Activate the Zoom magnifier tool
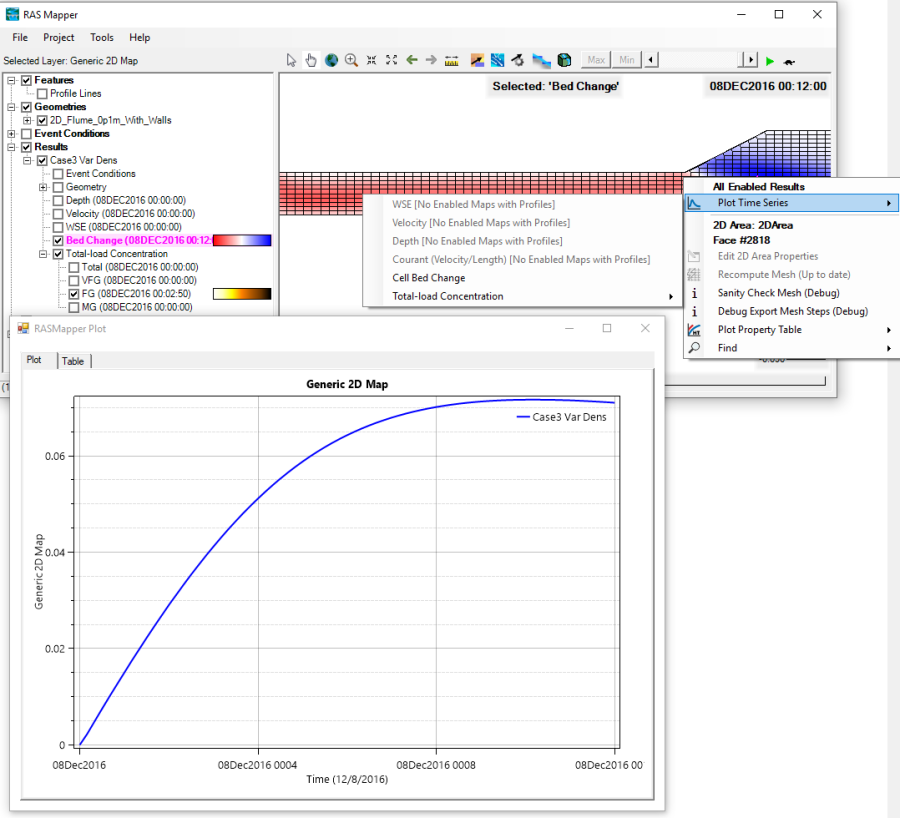Screen dimensions: 900x818 (x=351, y=60)
